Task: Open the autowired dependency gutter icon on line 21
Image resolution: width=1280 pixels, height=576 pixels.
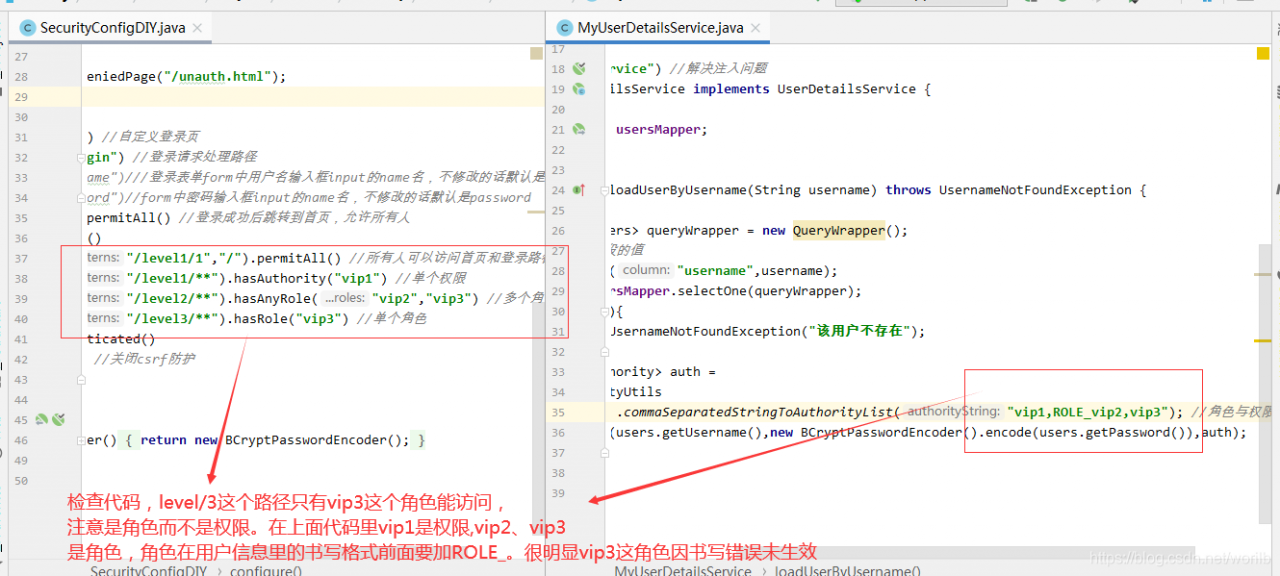Action: (x=579, y=130)
